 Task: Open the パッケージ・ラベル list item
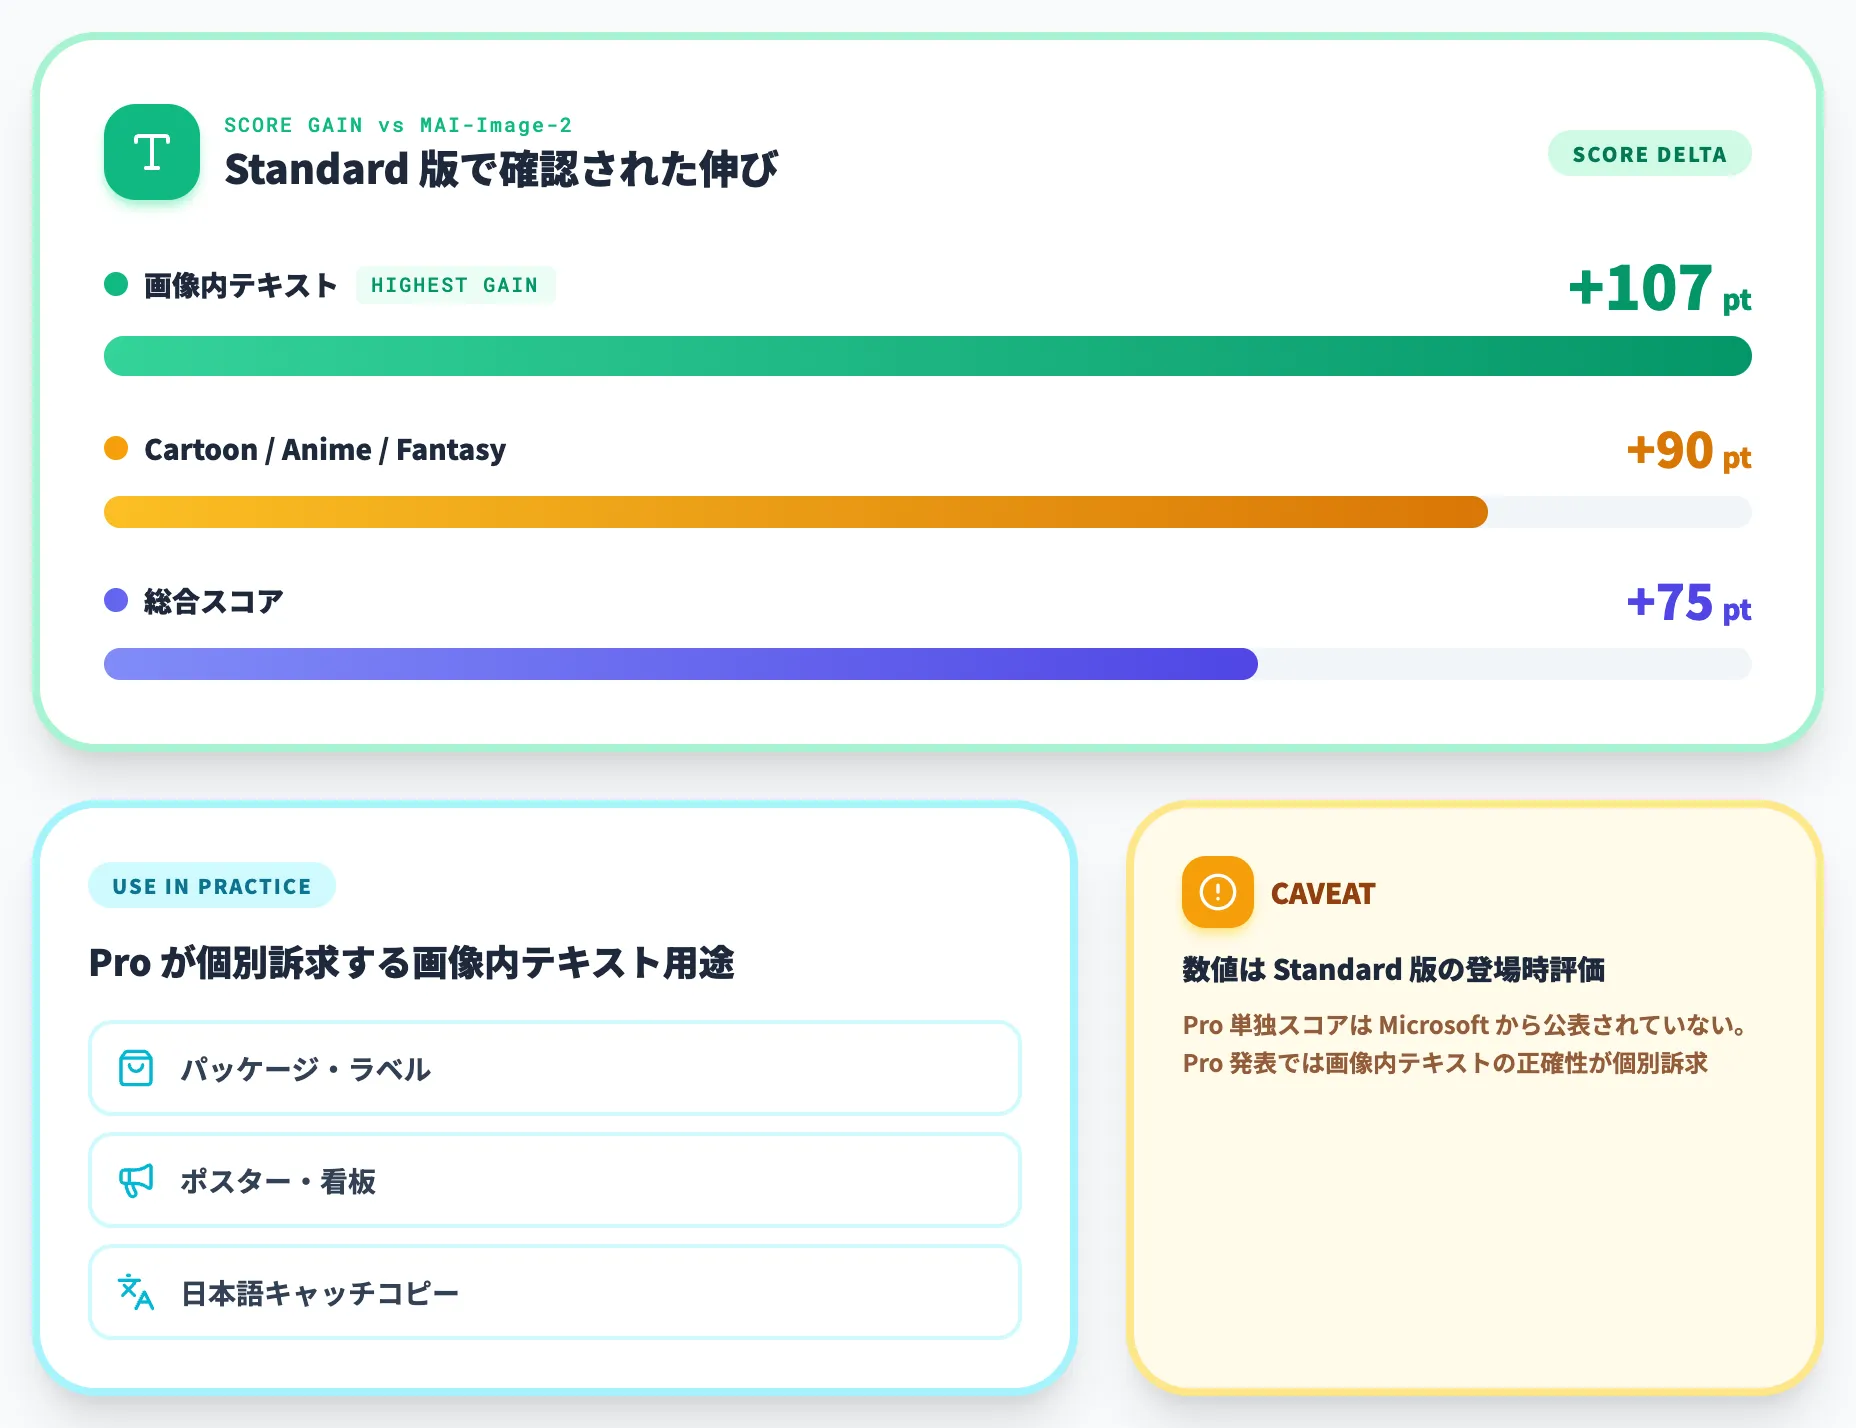[x=555, y=1068]
